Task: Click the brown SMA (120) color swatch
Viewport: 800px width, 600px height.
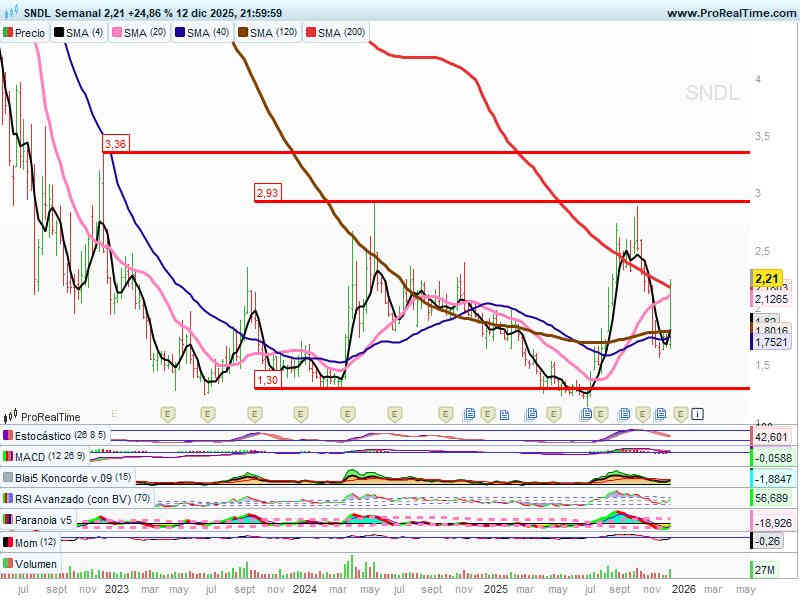Action: pyautogui.click(x=241, y=33)
